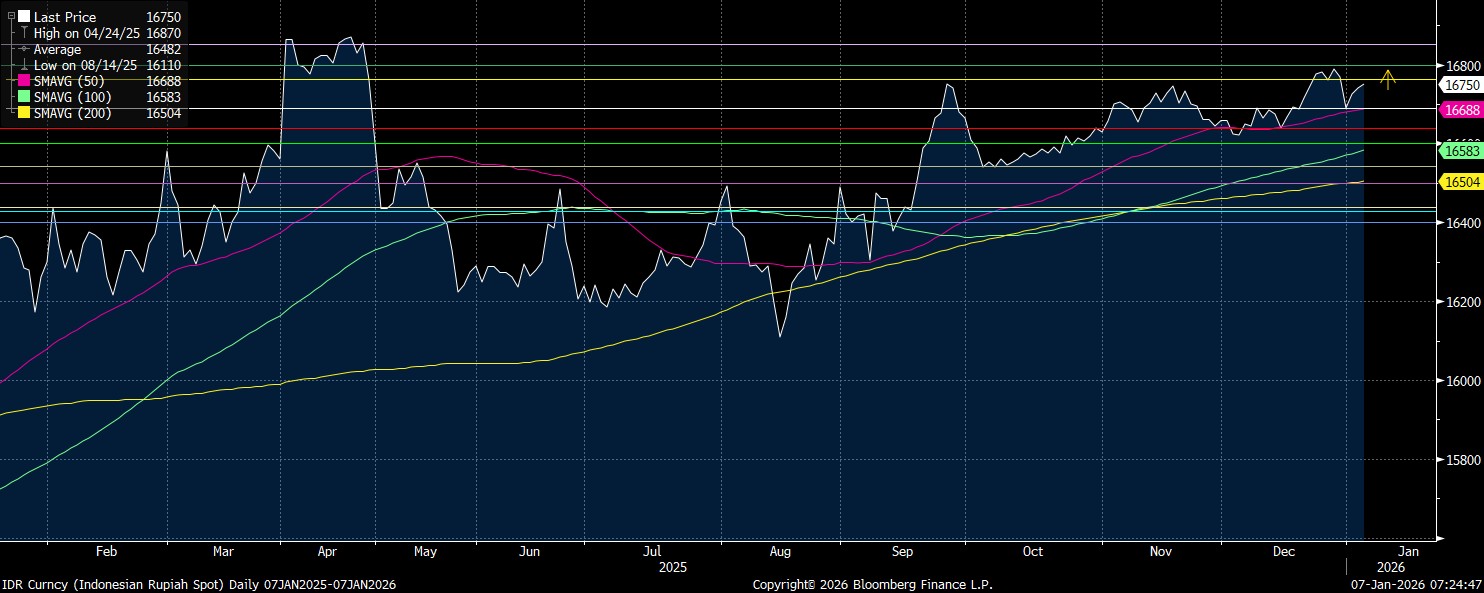
Task: Click the Last Price legend label
Action: click(x=65, y=17)
